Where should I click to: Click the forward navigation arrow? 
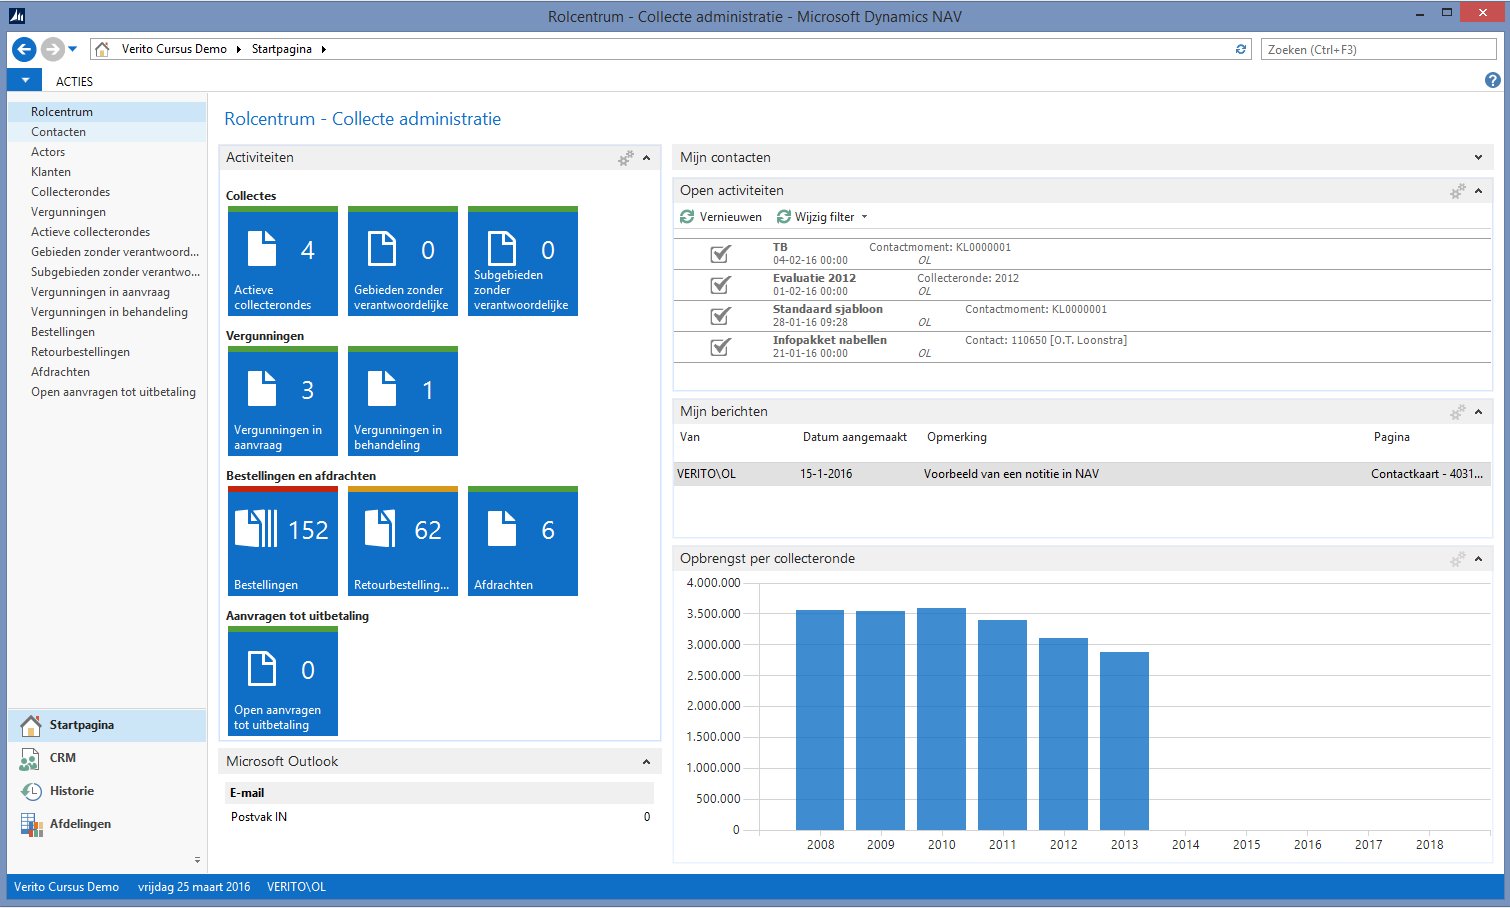52,49
